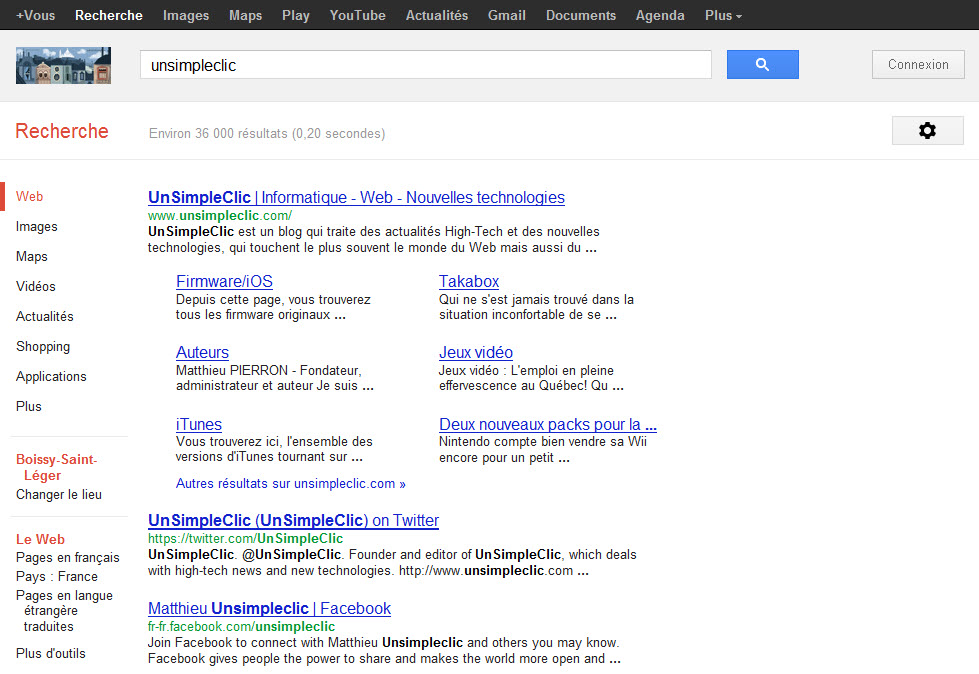
Task: Select Recherche in the top bar
Action: click(109, 16)
